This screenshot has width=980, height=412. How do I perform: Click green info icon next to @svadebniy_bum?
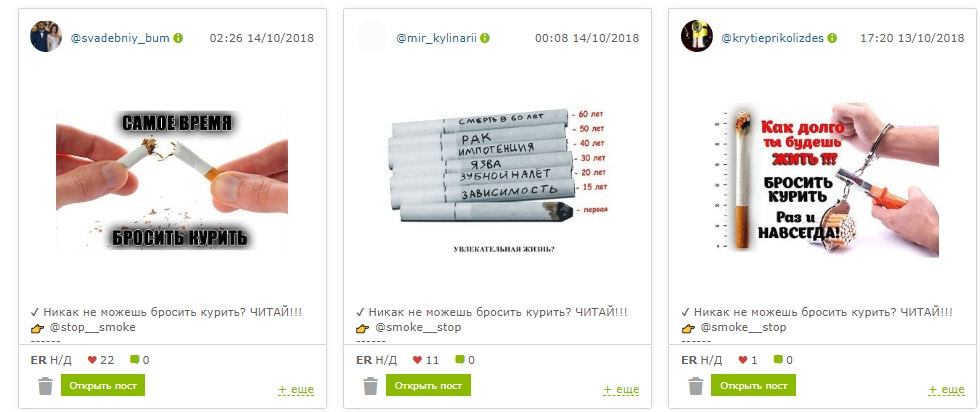click(178, 38)
